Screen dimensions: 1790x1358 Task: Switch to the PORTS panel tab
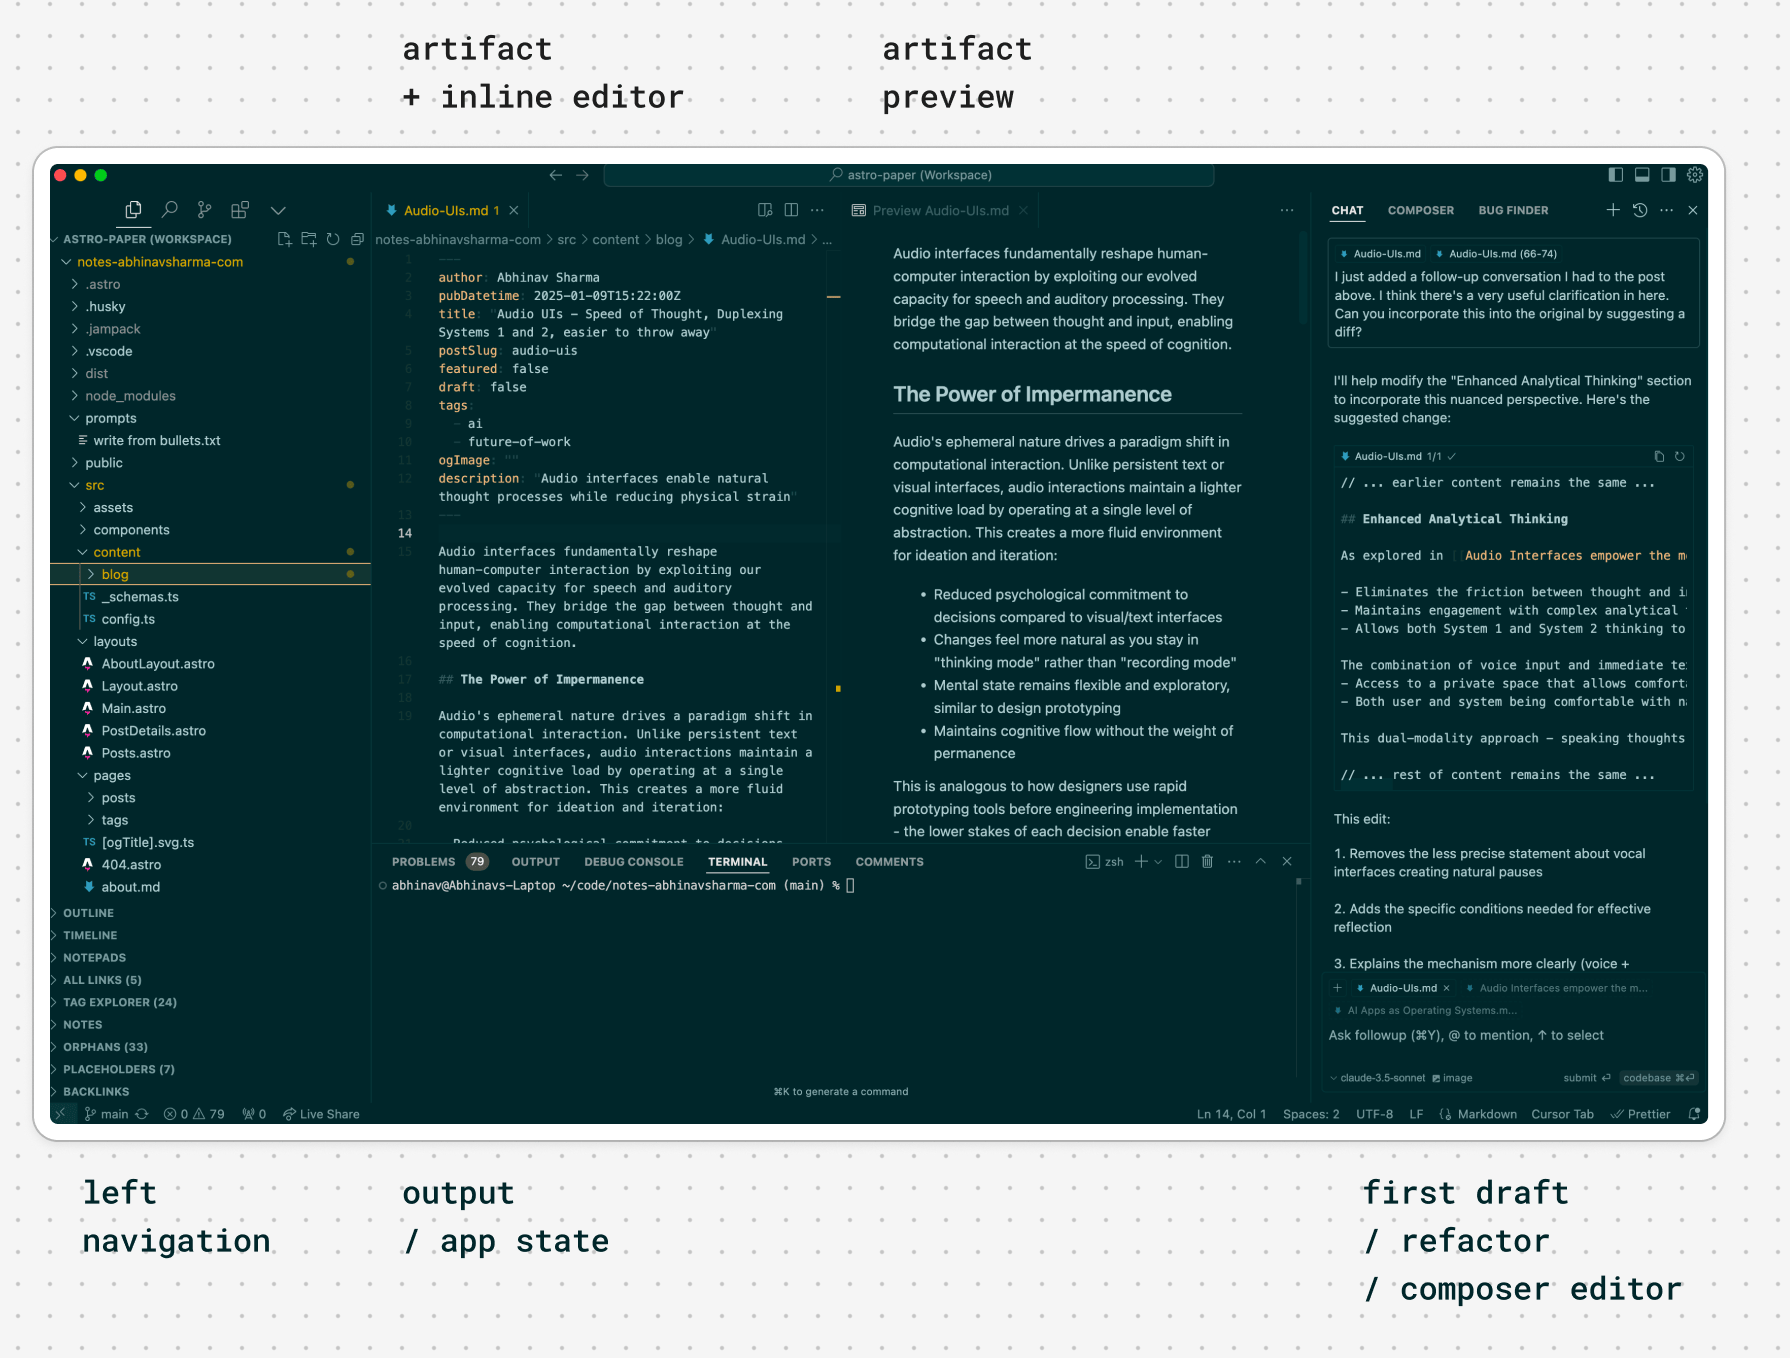click(811, 862)
